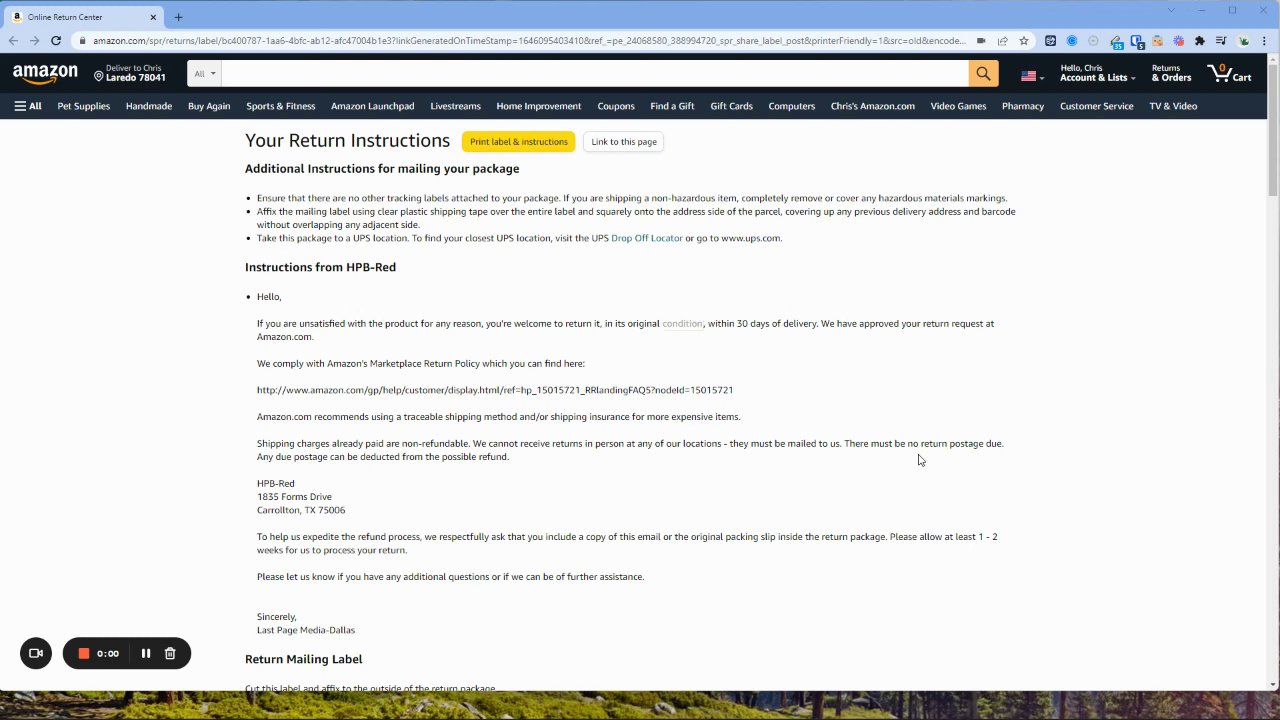Stop recording with the red square

84,653
